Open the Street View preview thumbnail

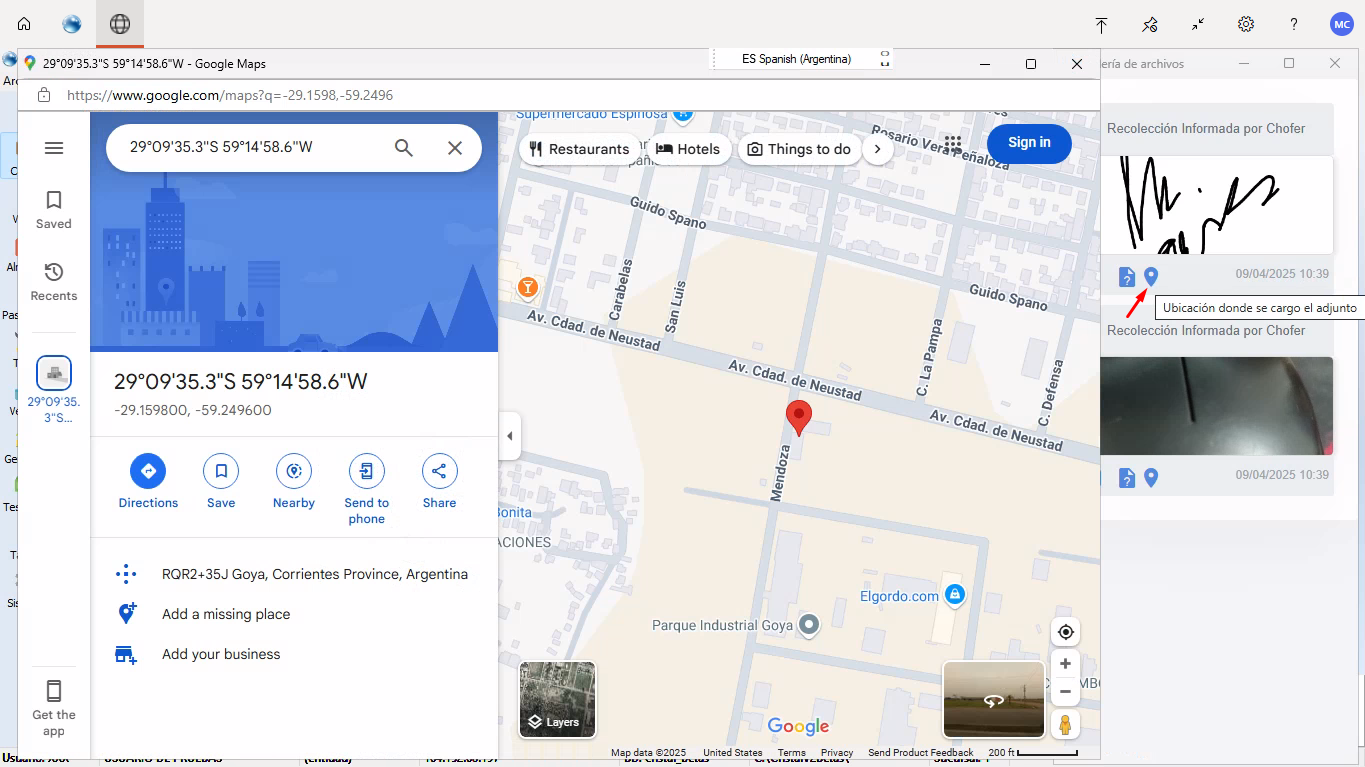pos(994,699)
